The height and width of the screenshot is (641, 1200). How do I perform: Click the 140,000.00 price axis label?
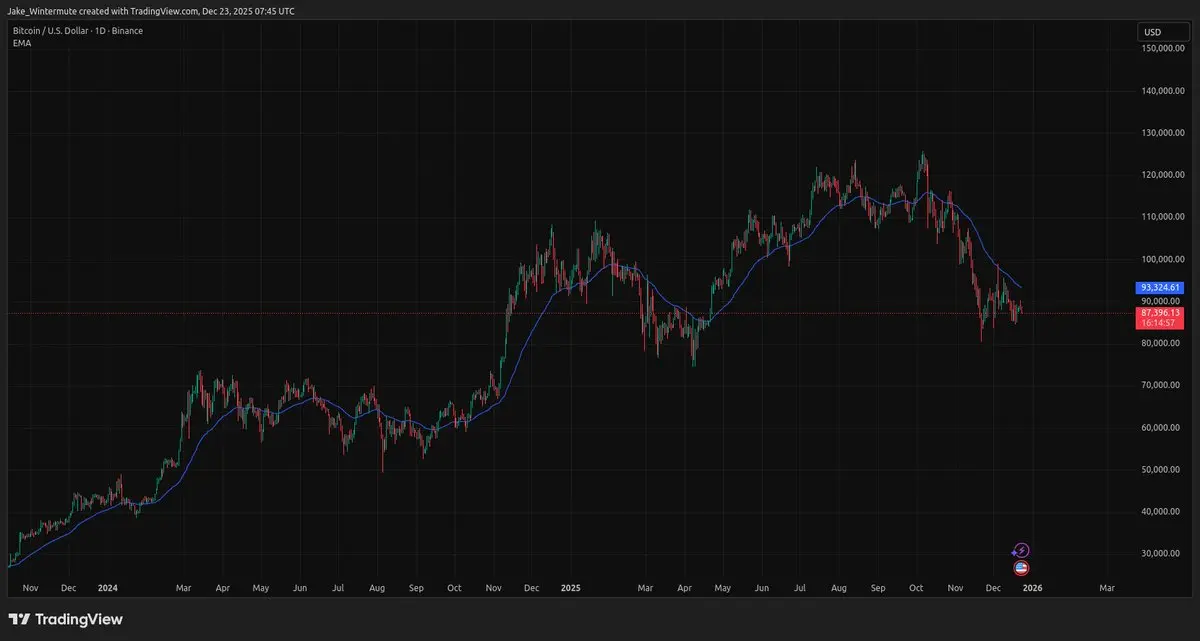pos(1164,91)
